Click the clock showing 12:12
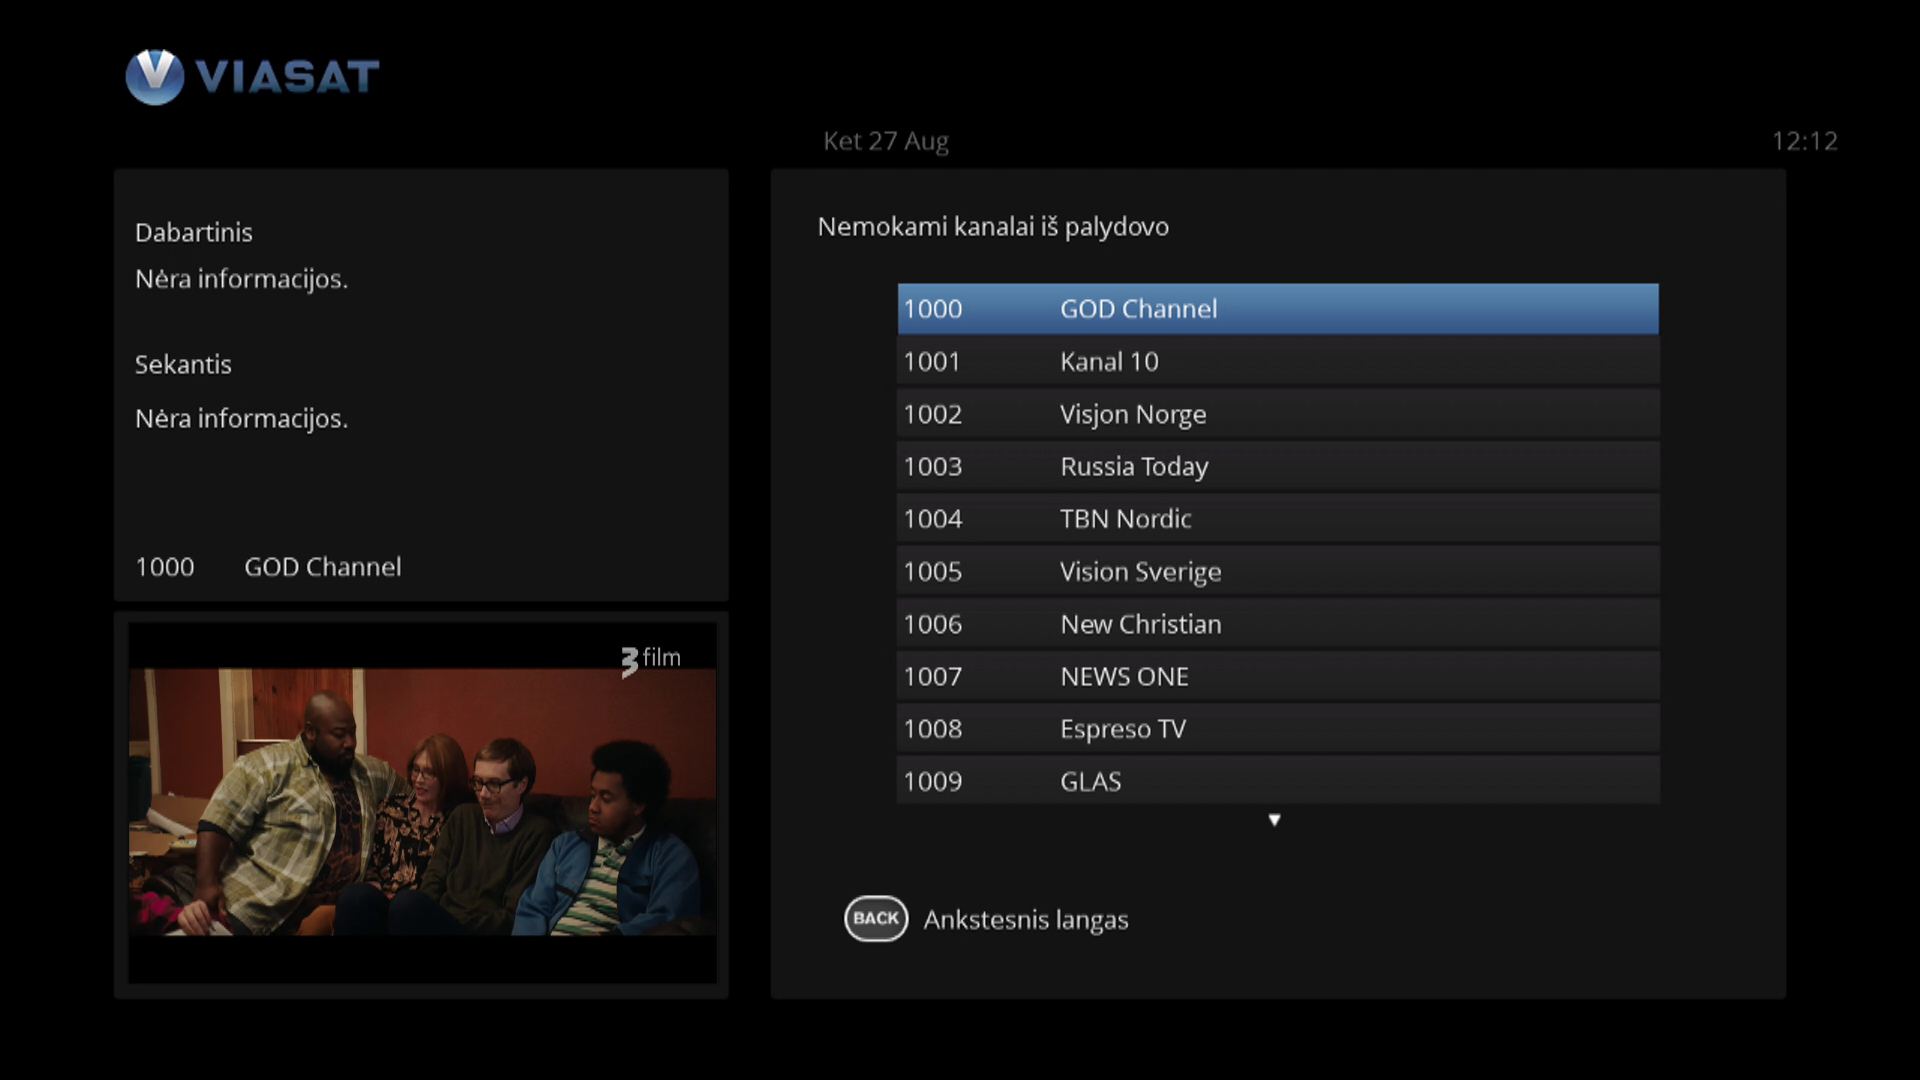This screenshot has height=1080, width=1920. [x=1804, y=141]
